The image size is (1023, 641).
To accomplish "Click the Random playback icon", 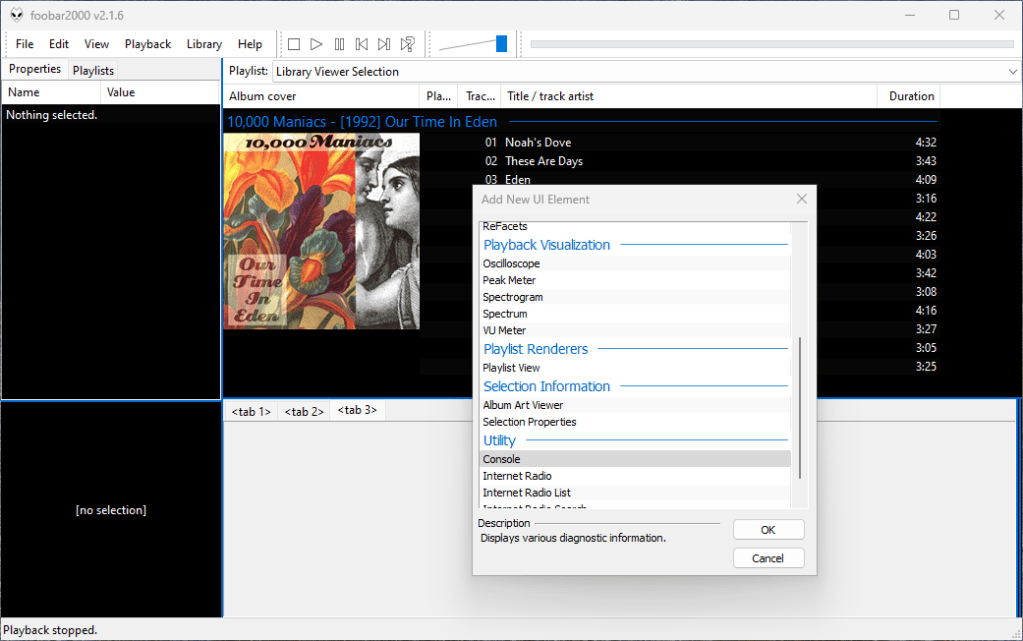I will 407,44.
